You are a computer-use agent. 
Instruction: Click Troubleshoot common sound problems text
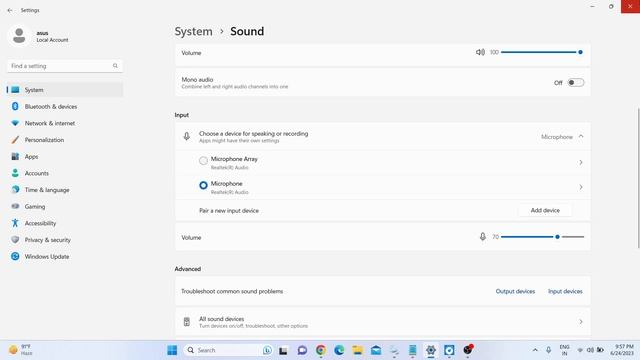click(x=232, y=291)
